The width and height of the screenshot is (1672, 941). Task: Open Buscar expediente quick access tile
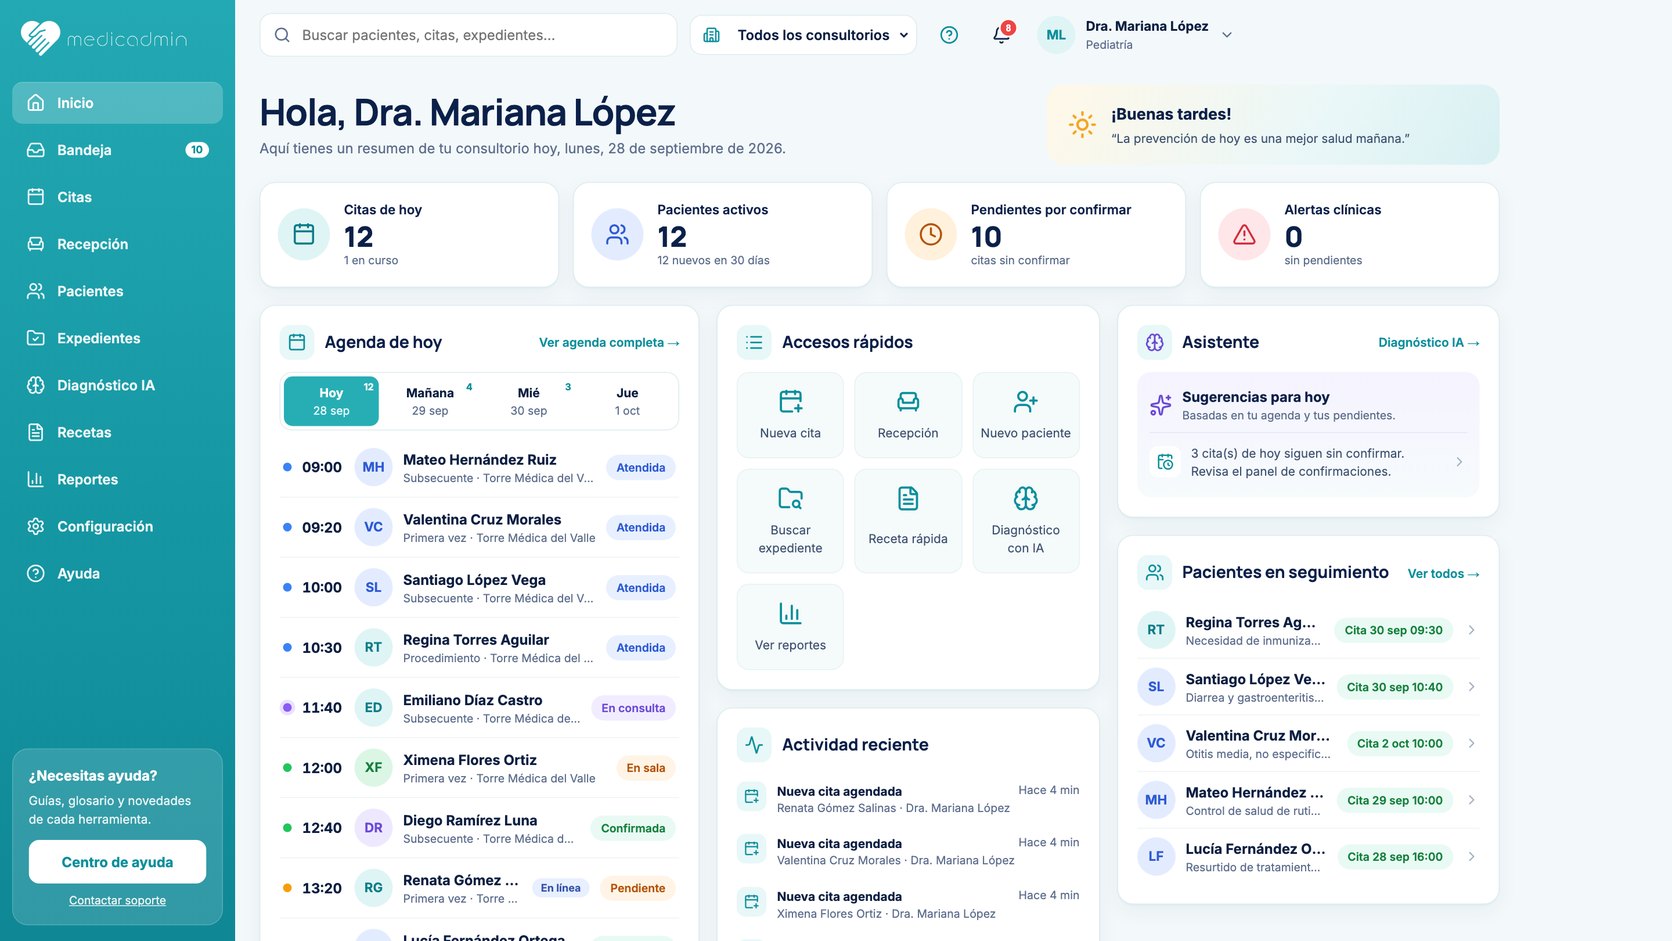[790, 521]
